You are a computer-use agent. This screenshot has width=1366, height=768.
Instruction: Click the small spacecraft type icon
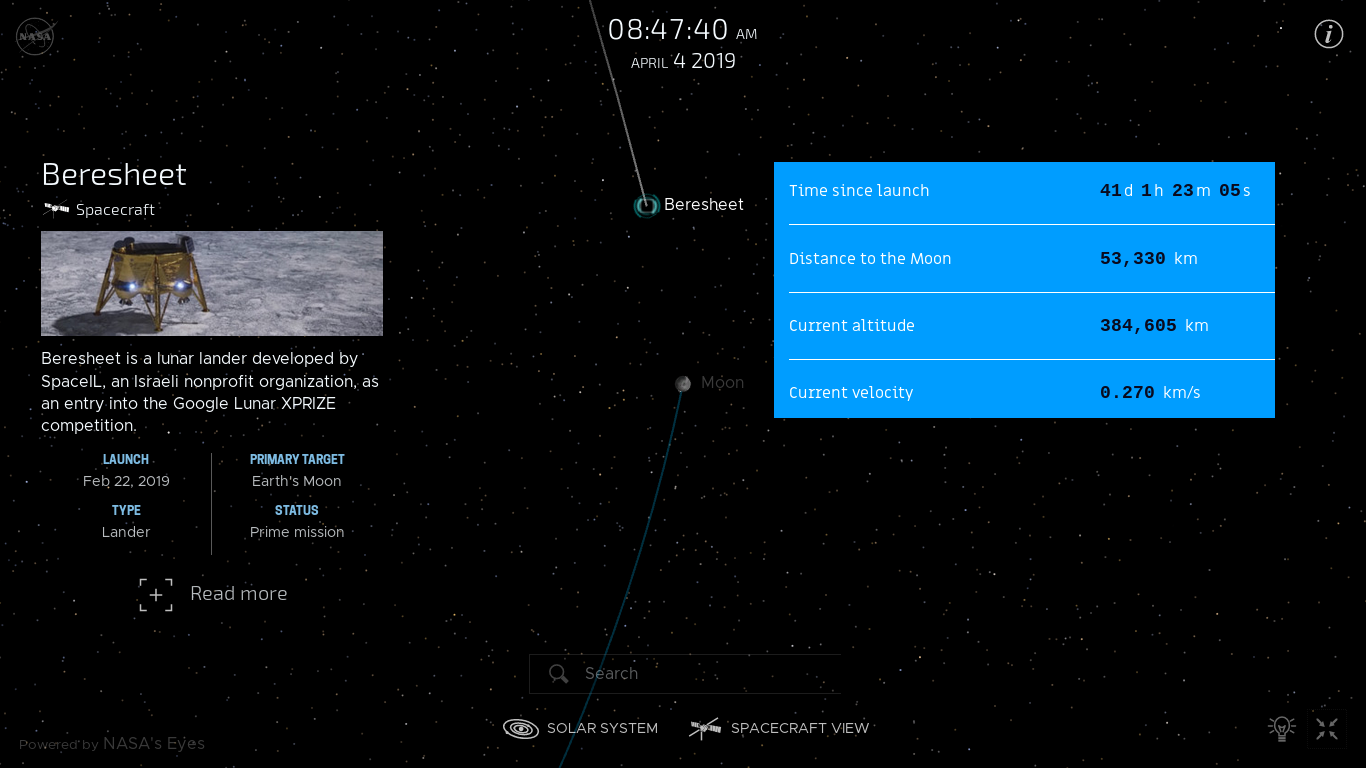point(56,210)
